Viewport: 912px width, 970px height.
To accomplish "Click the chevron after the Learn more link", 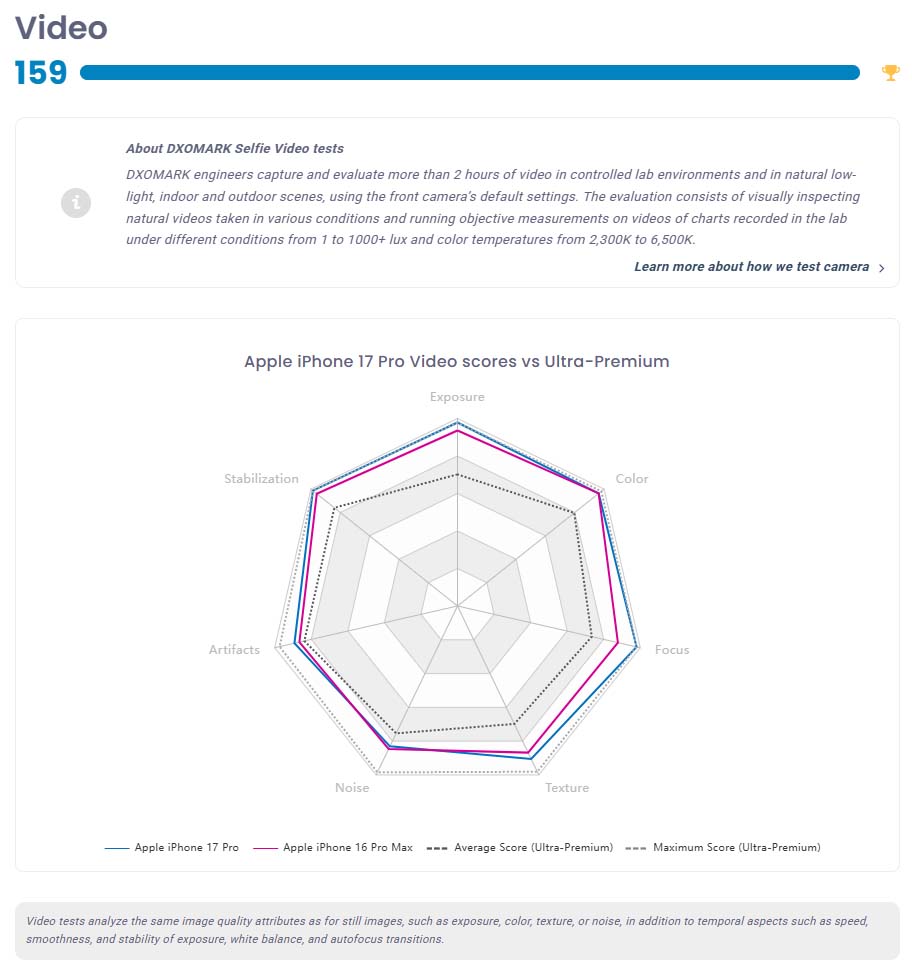I will [x=881, y=268].
